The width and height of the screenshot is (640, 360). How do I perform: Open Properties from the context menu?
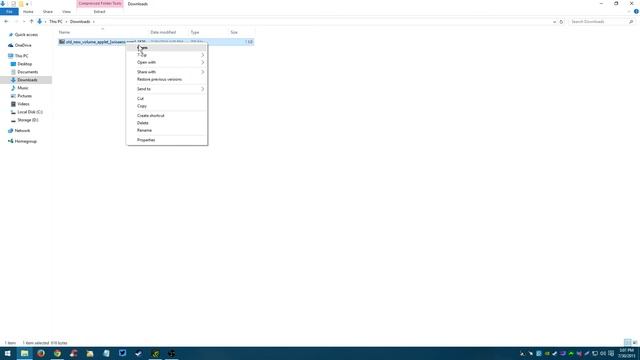[167, 140]
